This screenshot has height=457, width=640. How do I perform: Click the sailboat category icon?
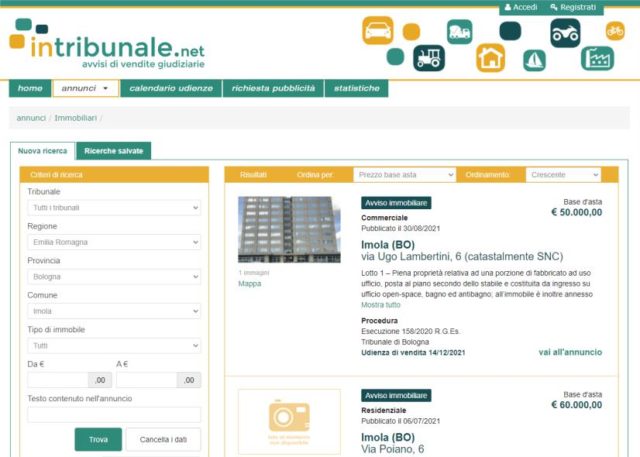pyautogui.click(x=534, y=60)
